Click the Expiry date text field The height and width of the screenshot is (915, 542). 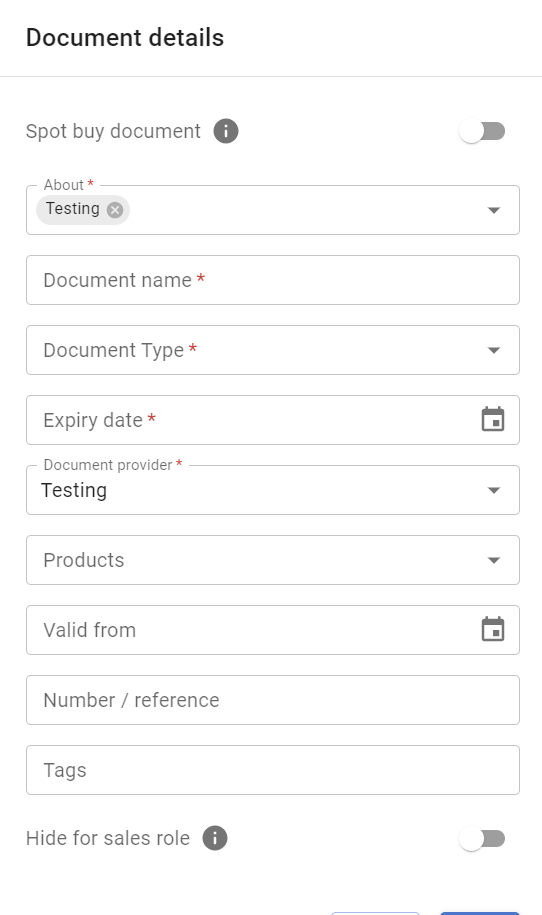[252, 420]
